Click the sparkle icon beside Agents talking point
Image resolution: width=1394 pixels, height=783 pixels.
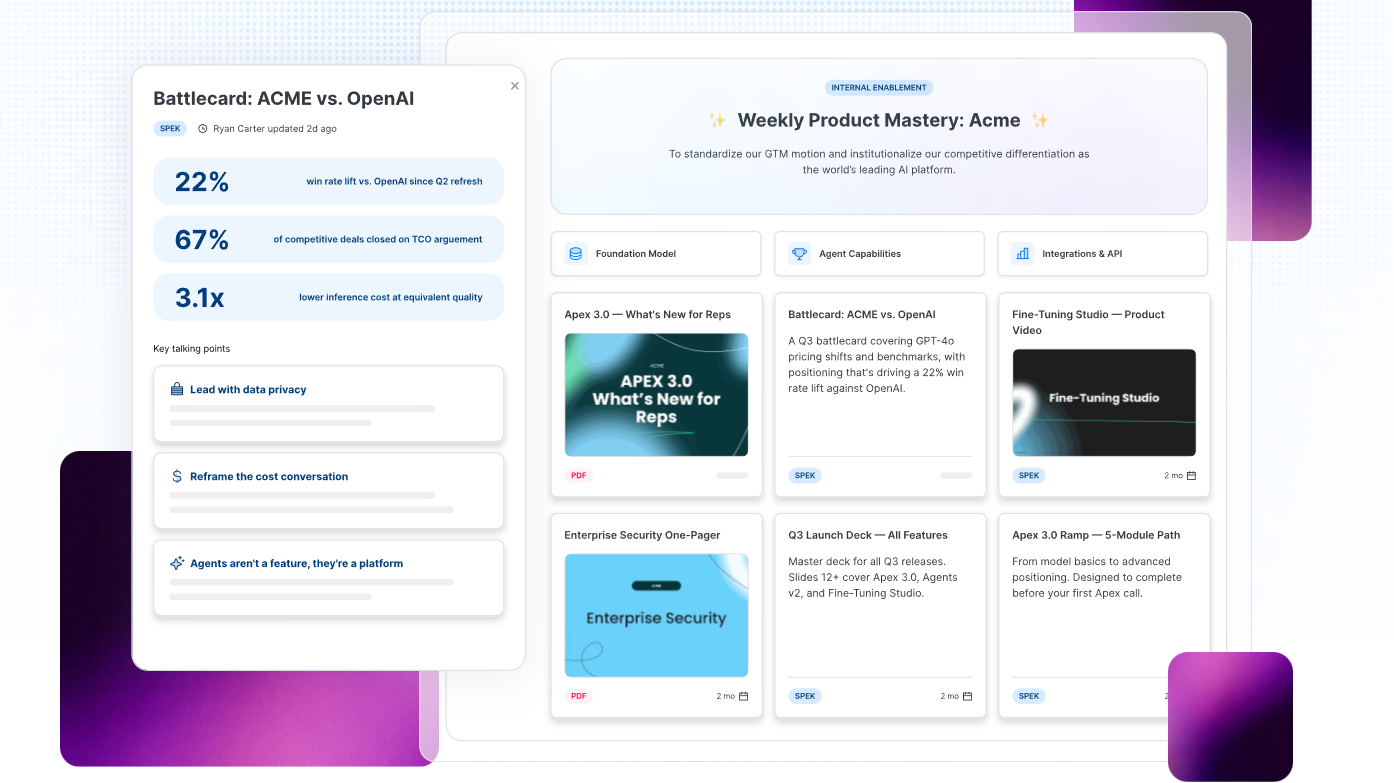point(177,564)
